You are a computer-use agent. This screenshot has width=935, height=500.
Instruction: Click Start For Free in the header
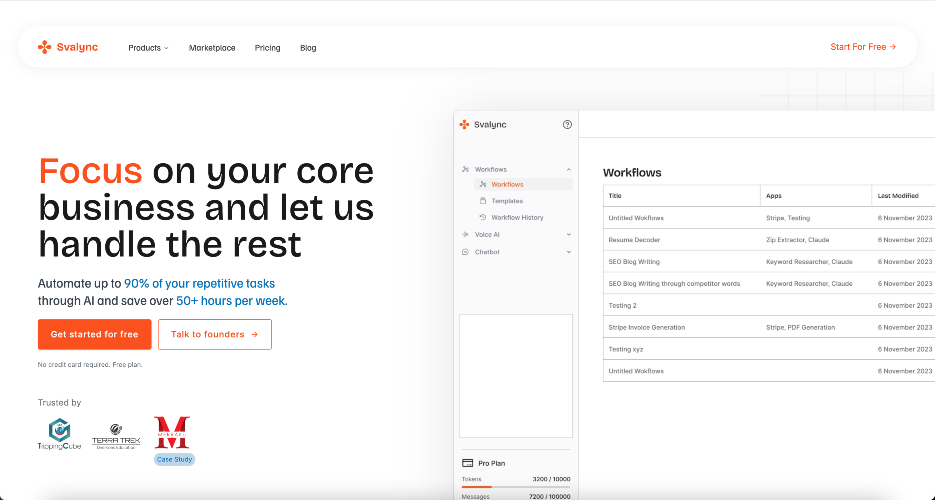863,46
